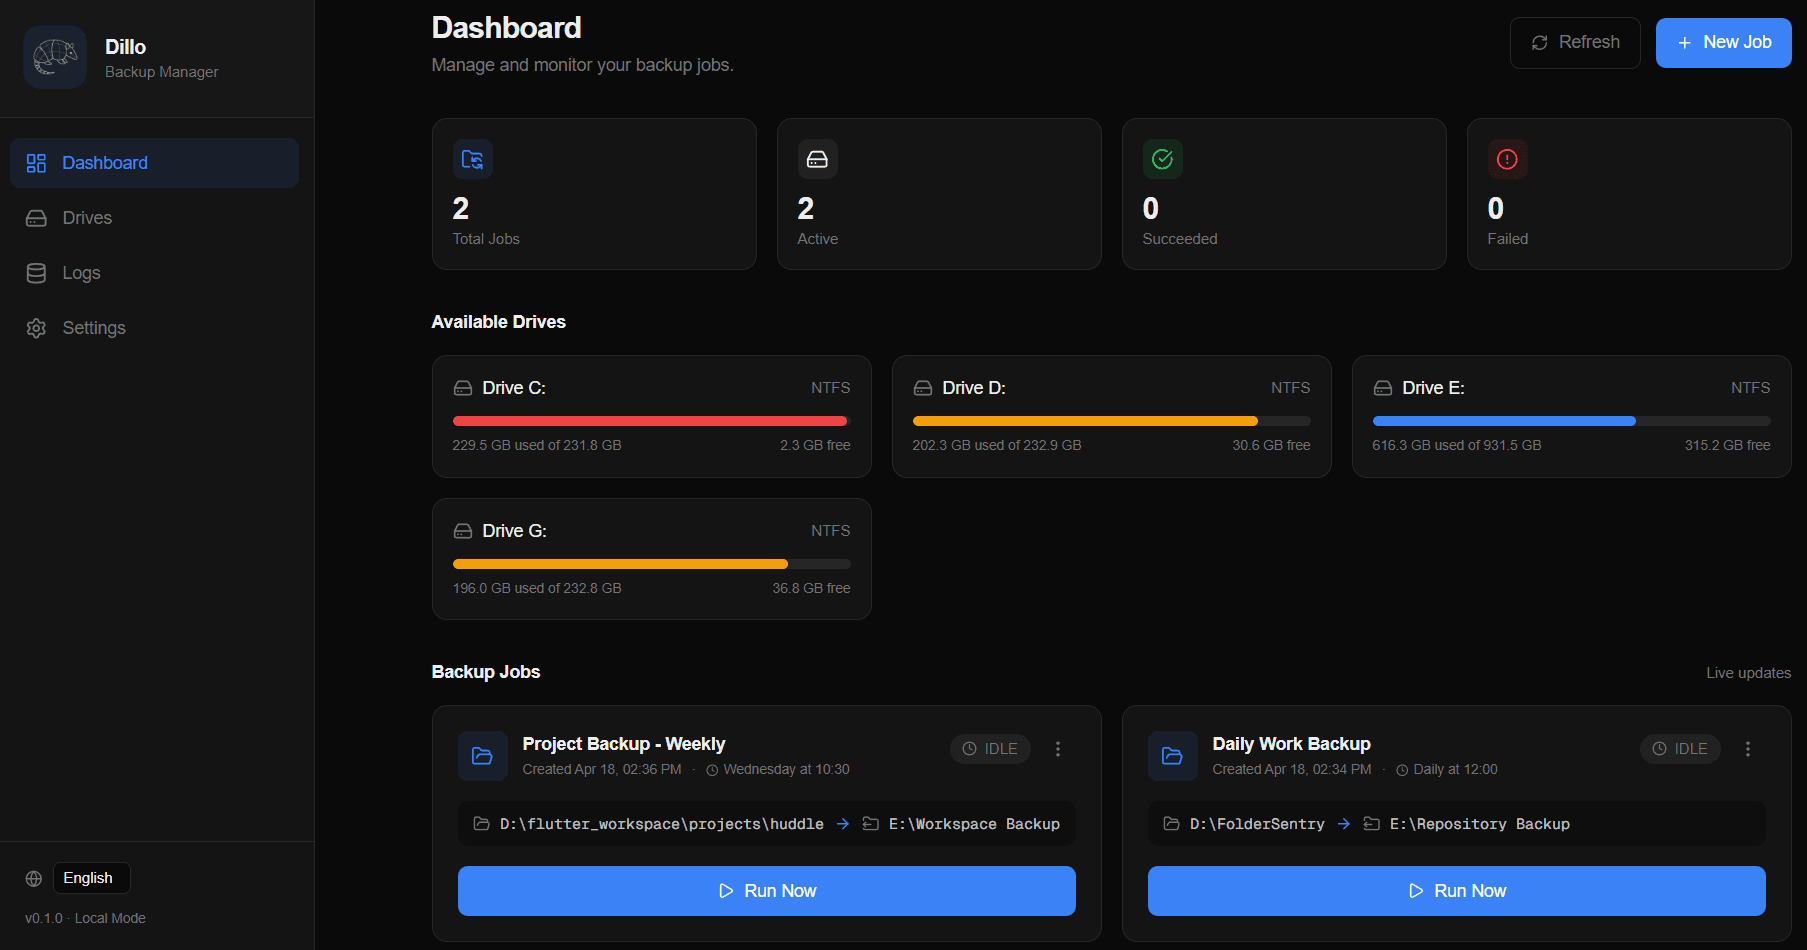This screenshot has width=1807, height=950.
Task: Click the clock icon beside Wednesday at 10:30
Action: click(711, 769)
